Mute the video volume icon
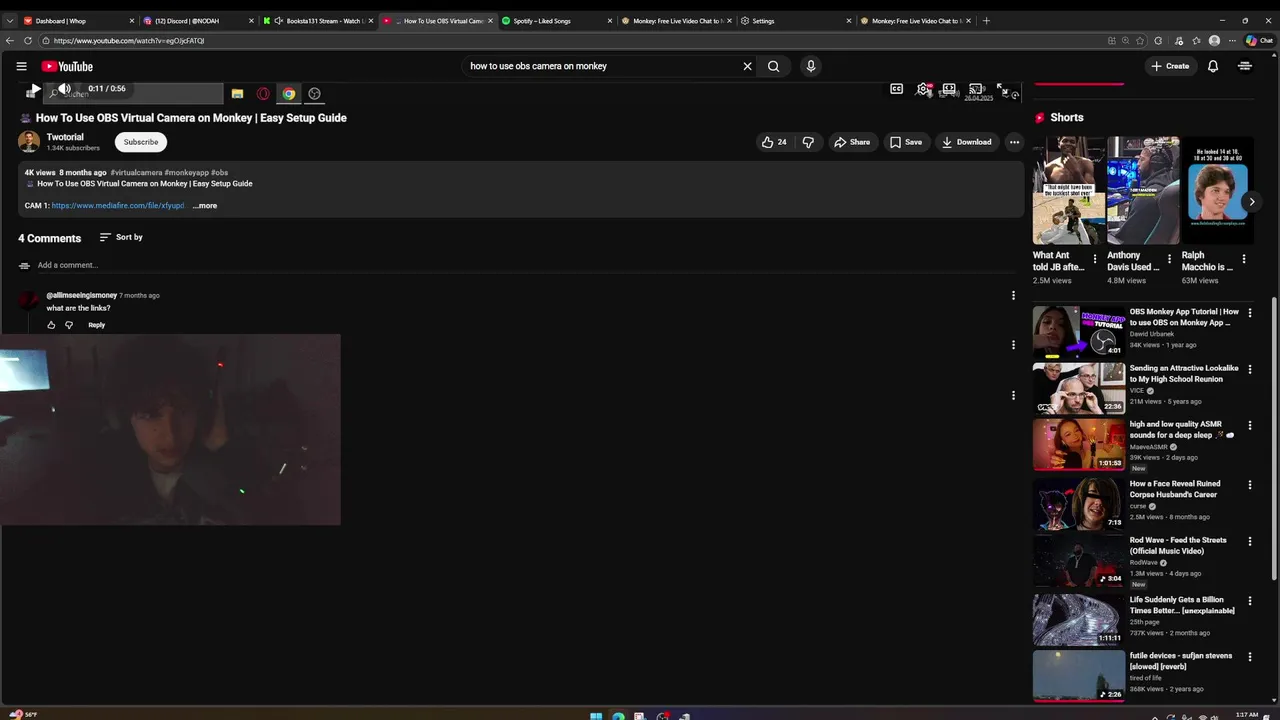 point(64,89)
